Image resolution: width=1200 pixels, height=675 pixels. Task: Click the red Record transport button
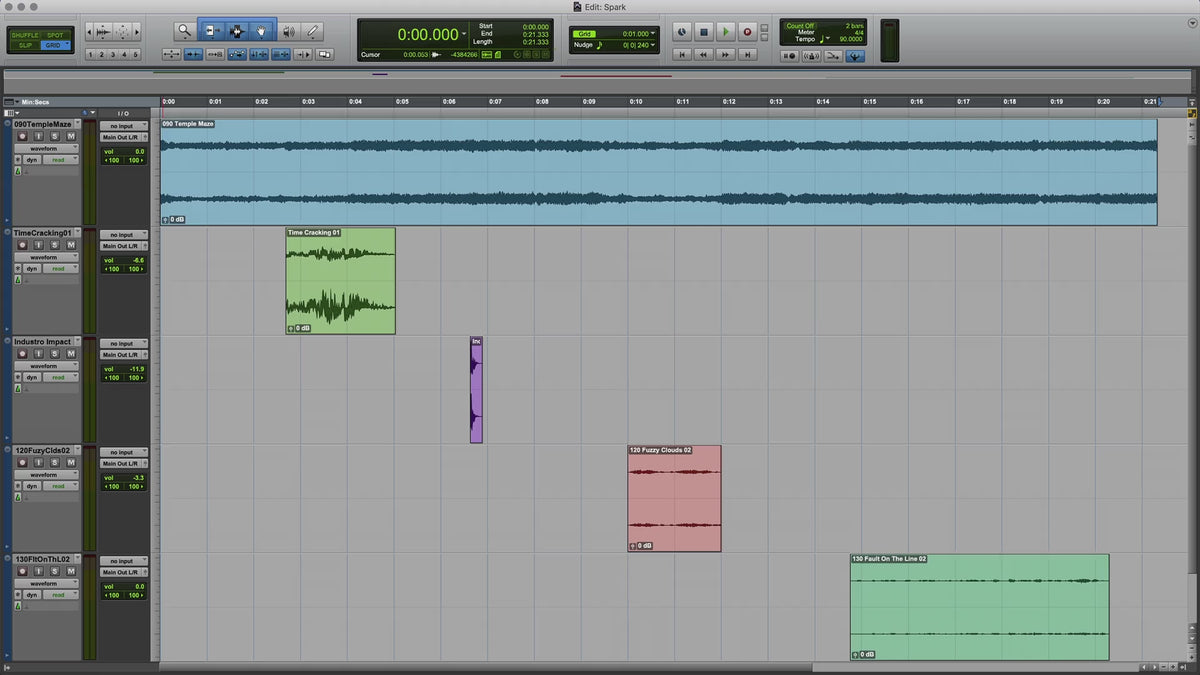[747, 32]
